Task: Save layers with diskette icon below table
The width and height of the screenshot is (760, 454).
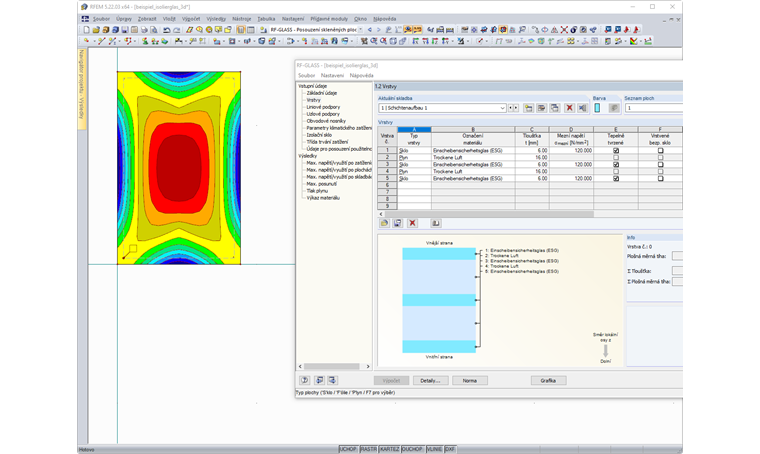Action: 397,223
